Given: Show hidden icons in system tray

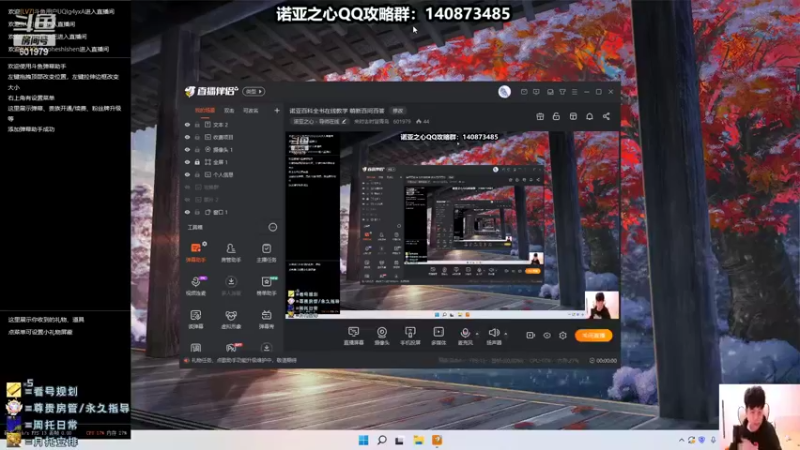Looking at the screenshot, I should click(682, 440).
